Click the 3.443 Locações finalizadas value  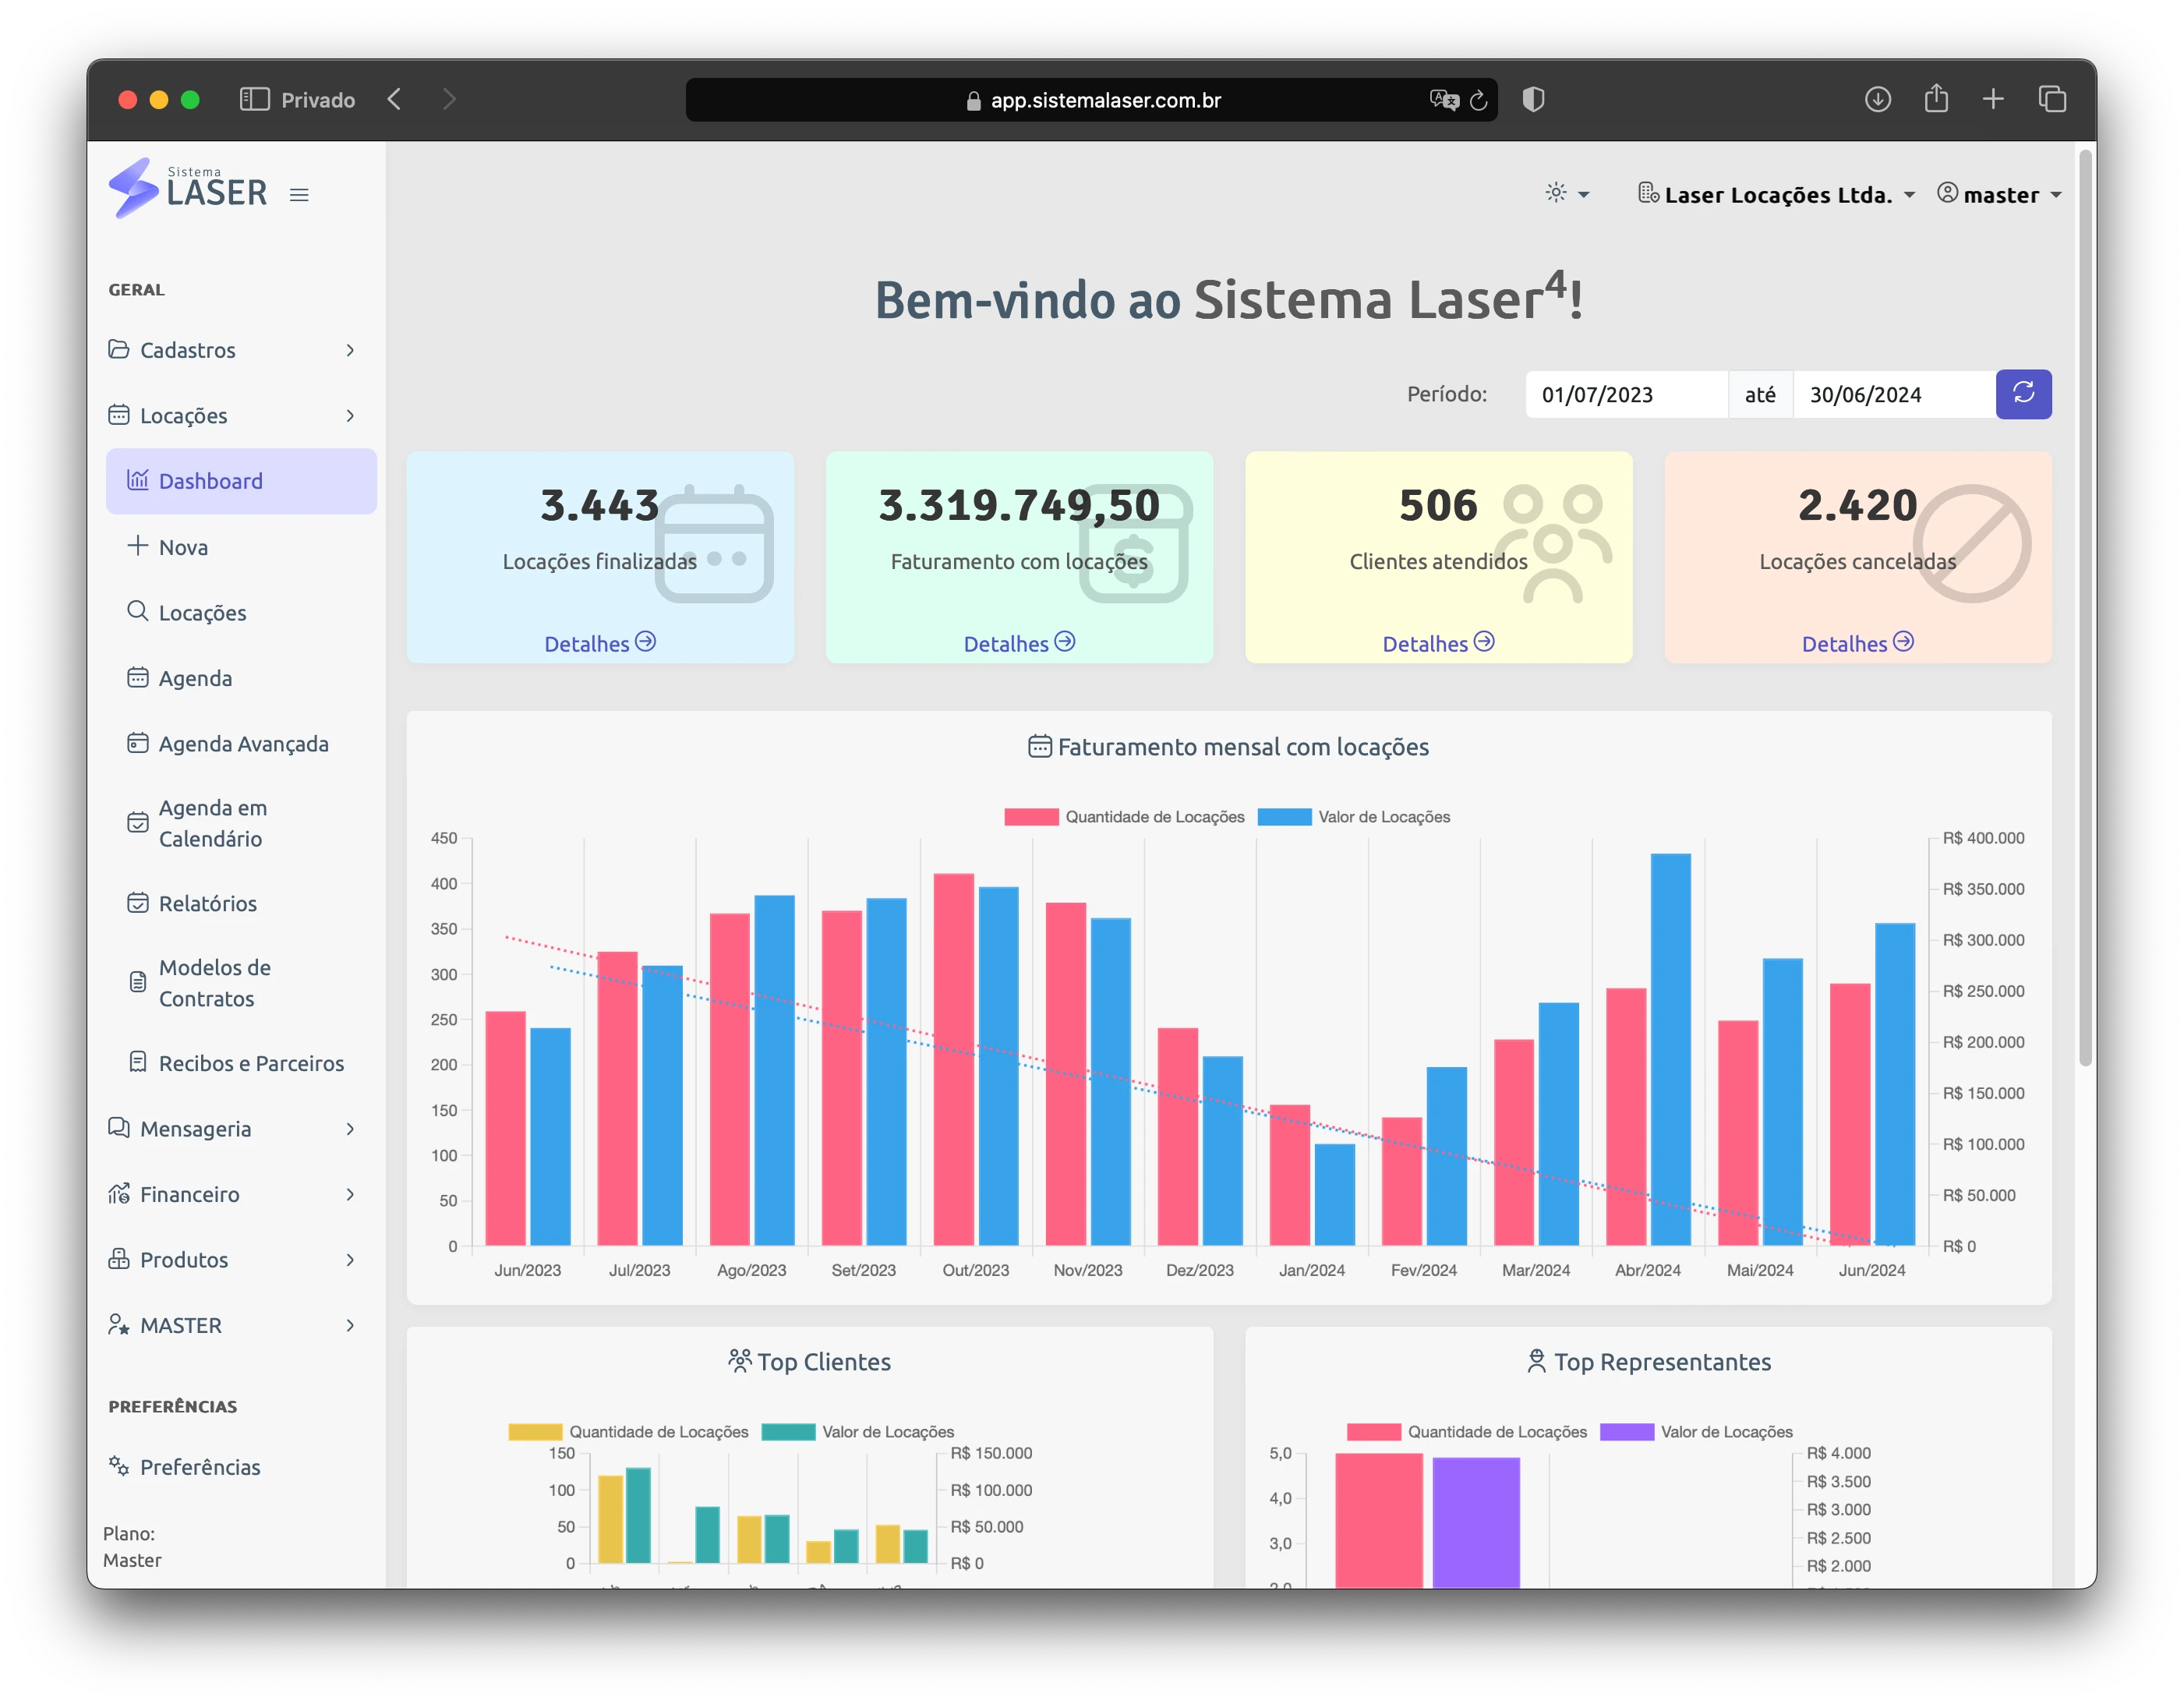(x=599, y=505)
